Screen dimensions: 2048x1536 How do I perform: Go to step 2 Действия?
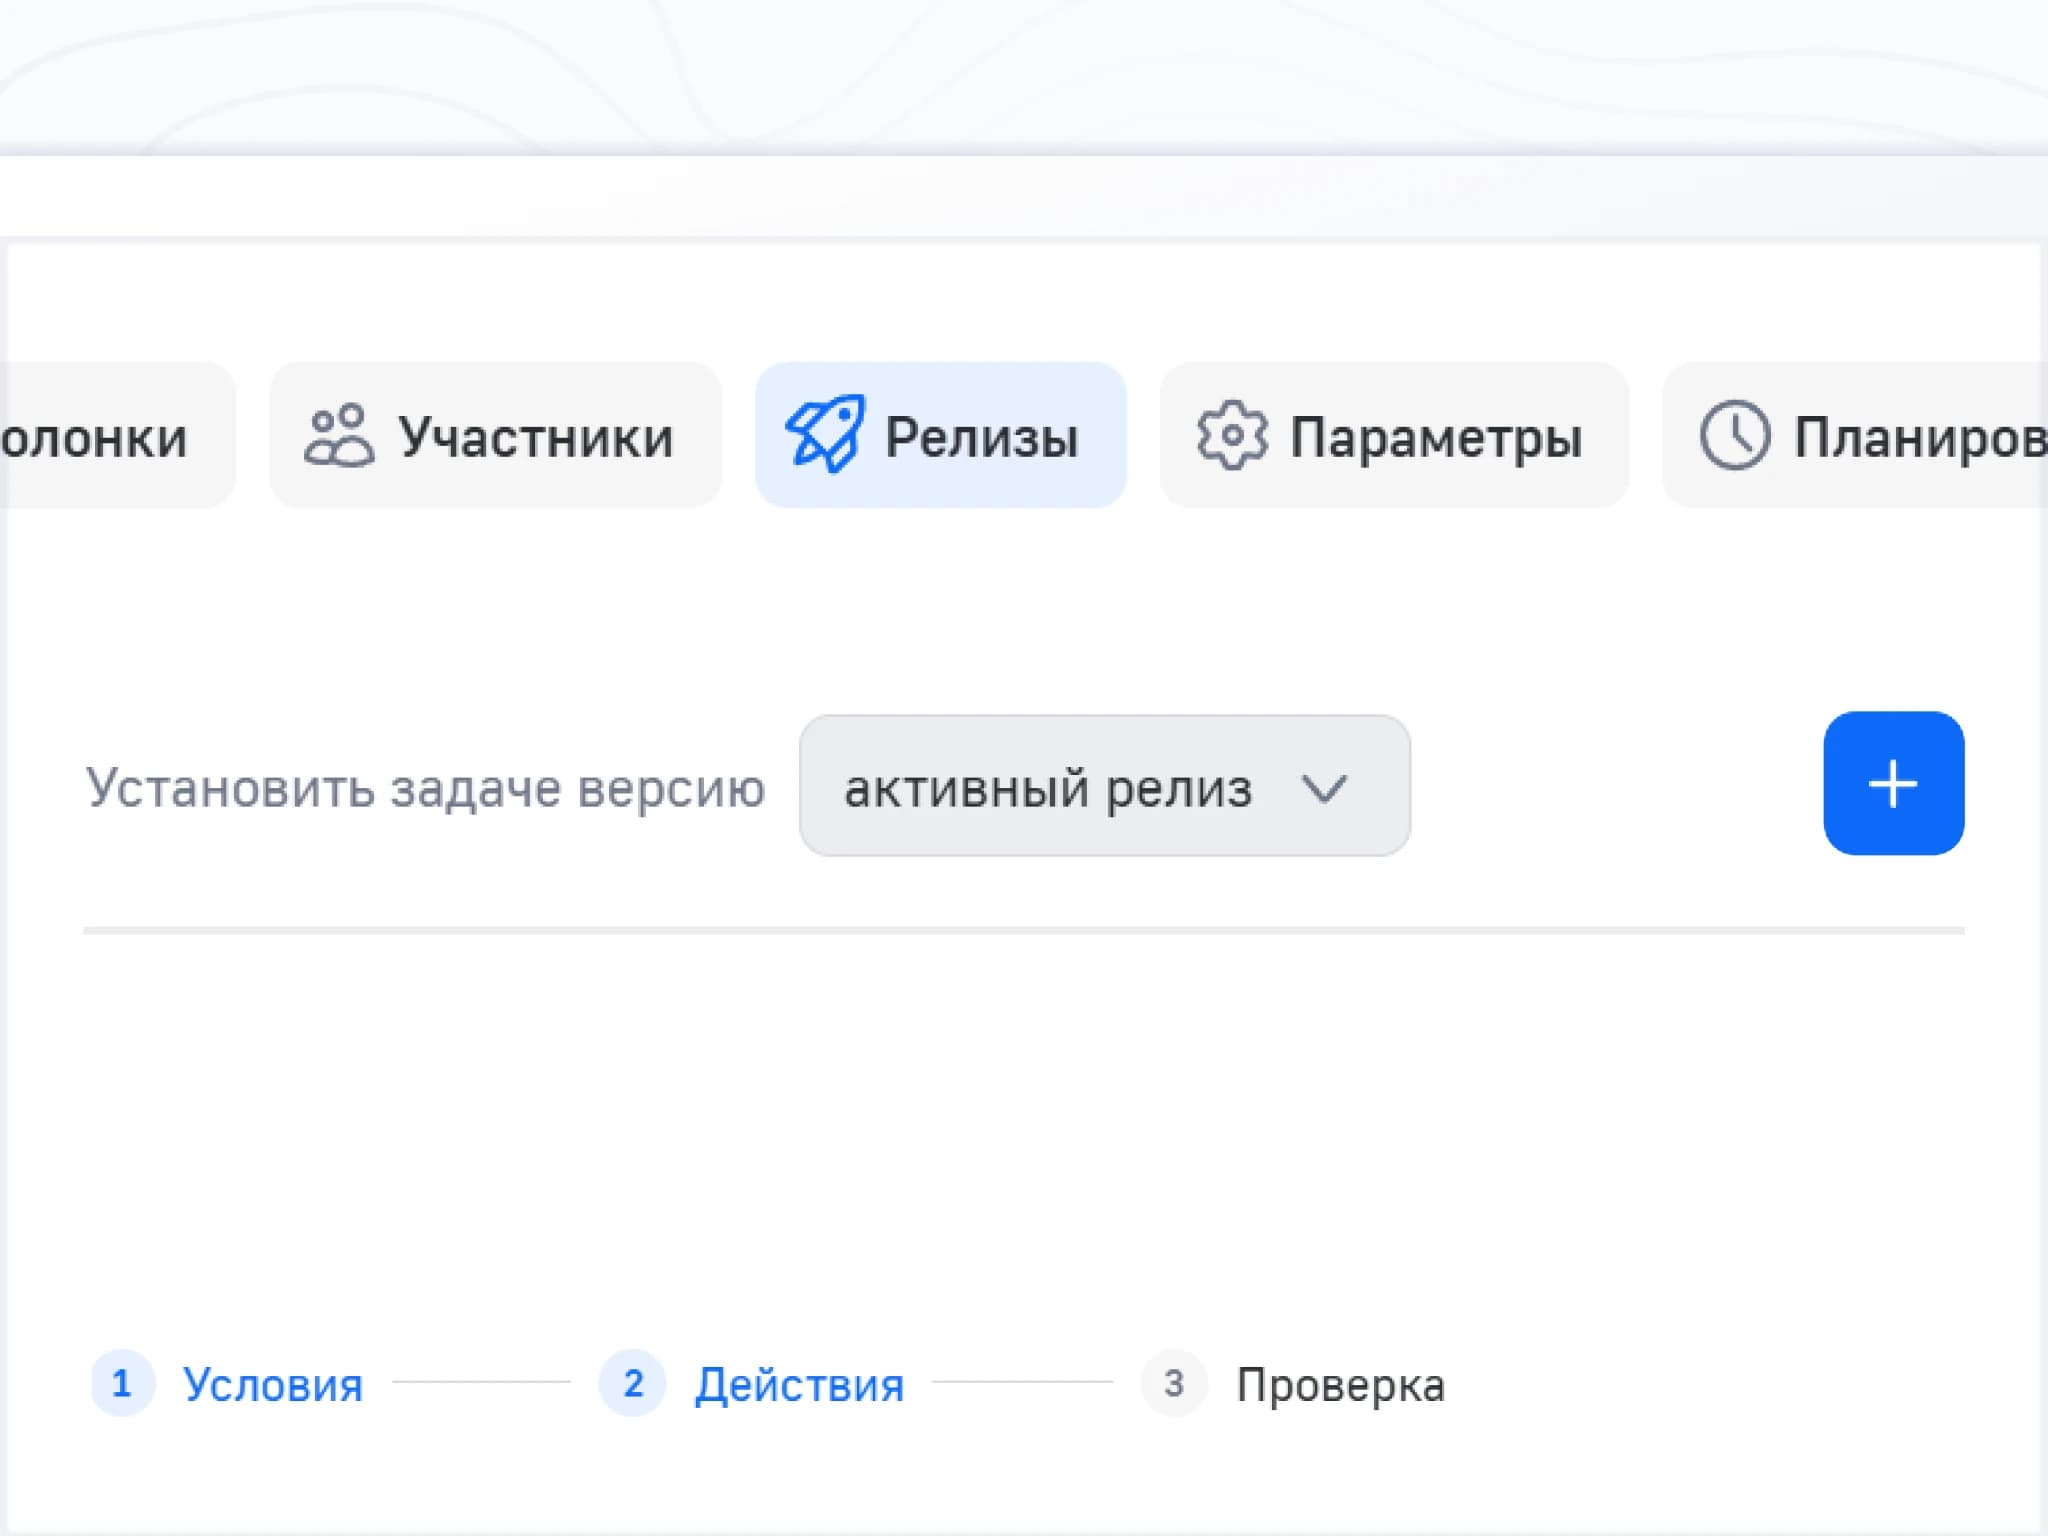click(x=752, y=1384)
